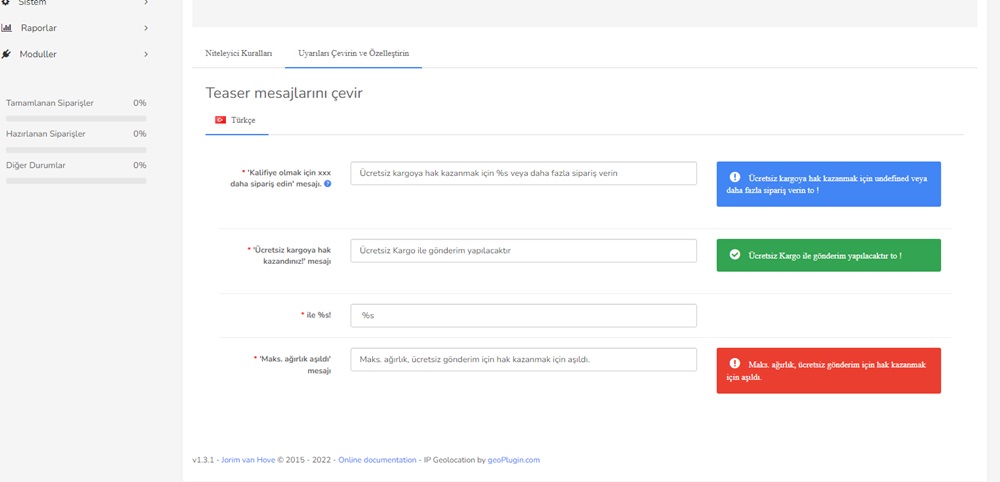Click the red 'Maks. ağırlık' preview alert
Viewport: 1000px width, 482px height.
[x=828, y=370]
